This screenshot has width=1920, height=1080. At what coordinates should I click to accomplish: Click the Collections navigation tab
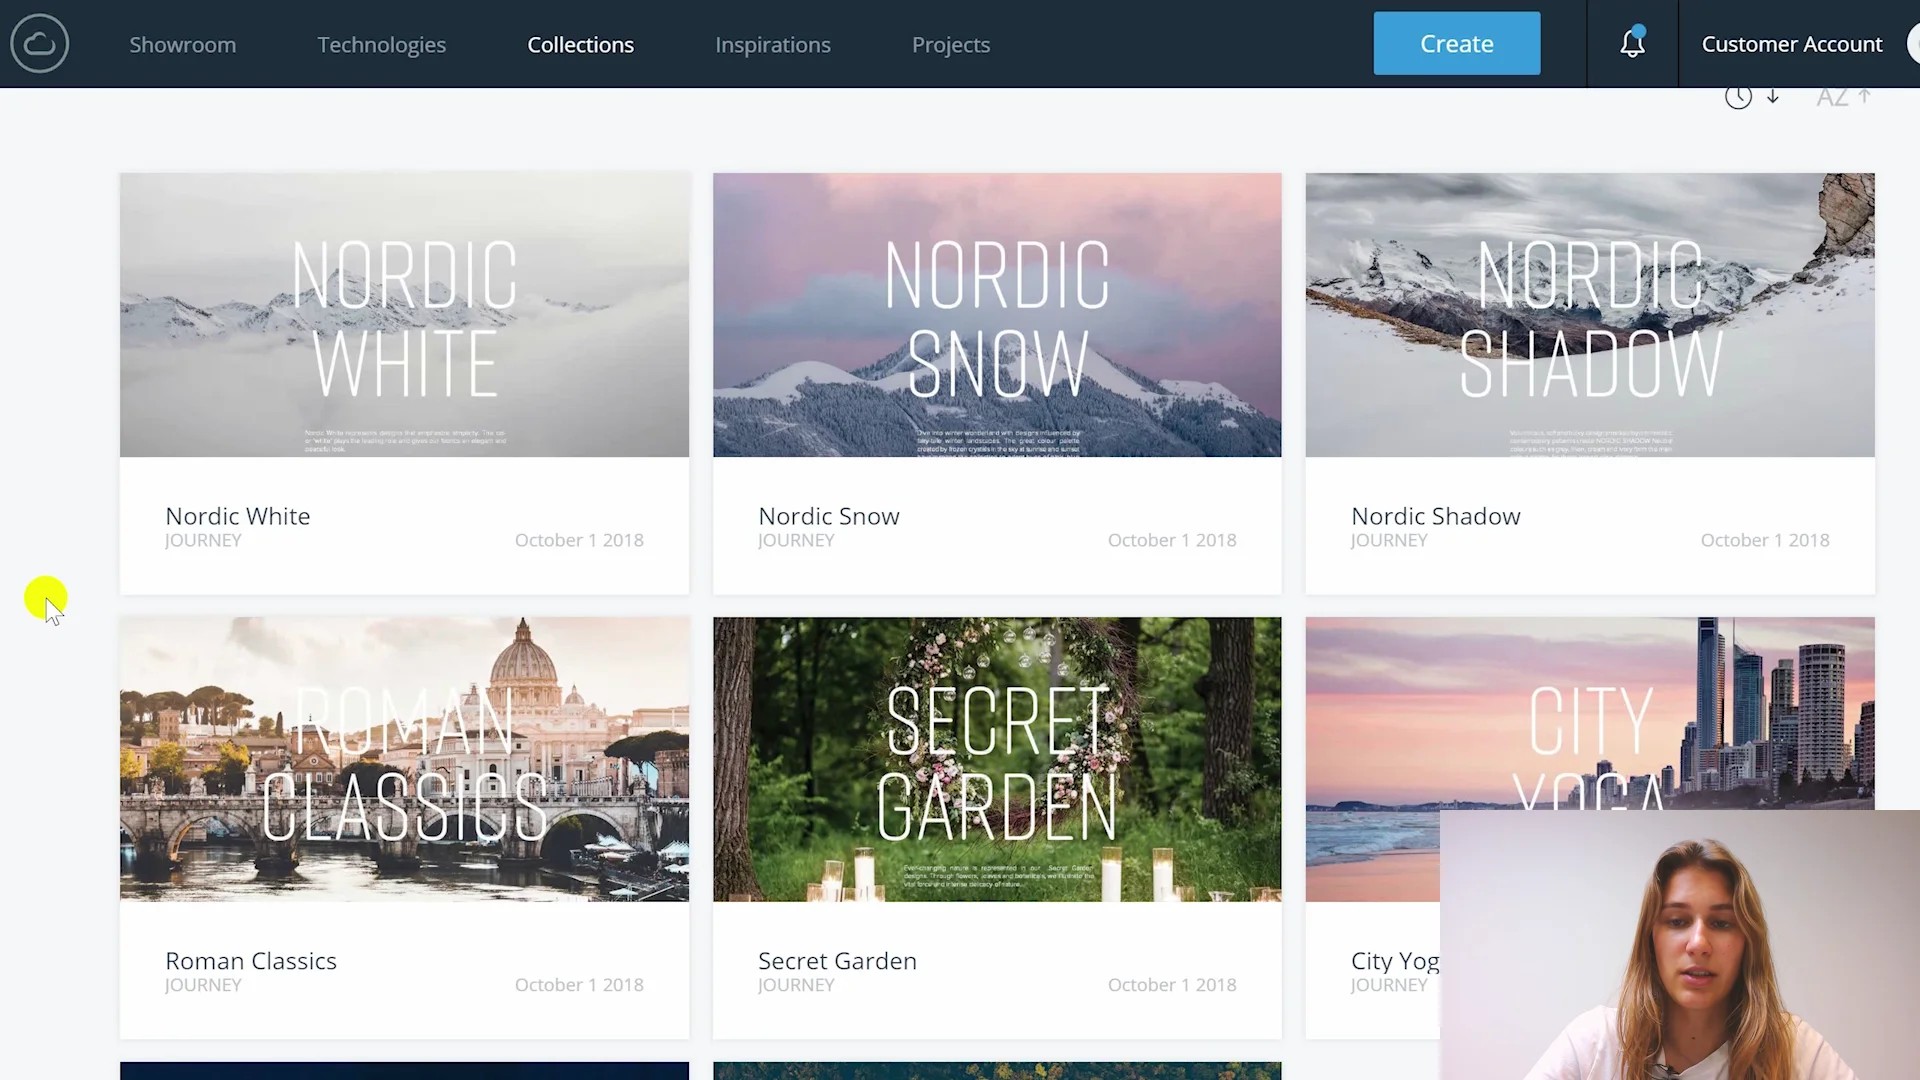pyautogui.click(x=580, y=44)
